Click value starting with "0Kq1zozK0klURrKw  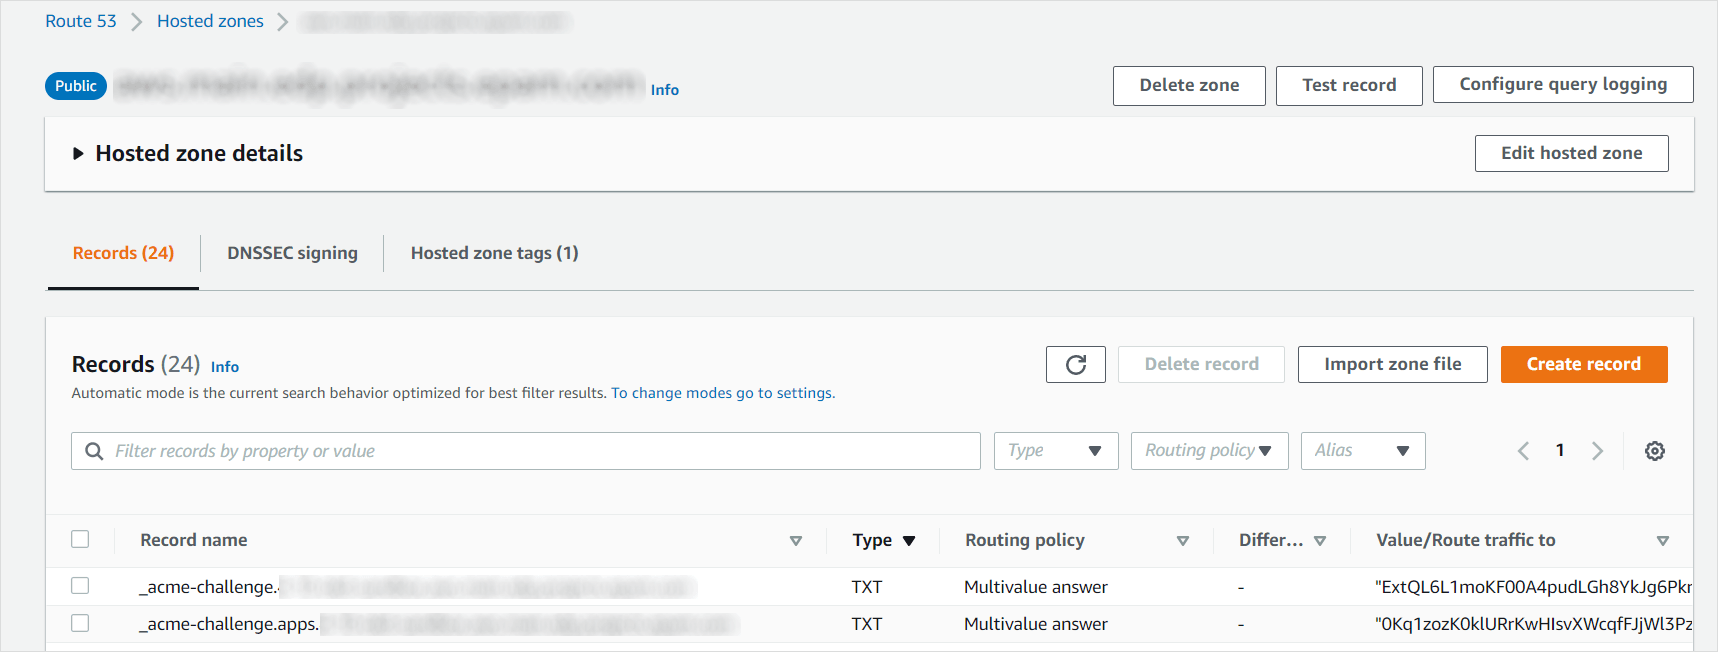pyautogui.click(x=1534, y=624)
